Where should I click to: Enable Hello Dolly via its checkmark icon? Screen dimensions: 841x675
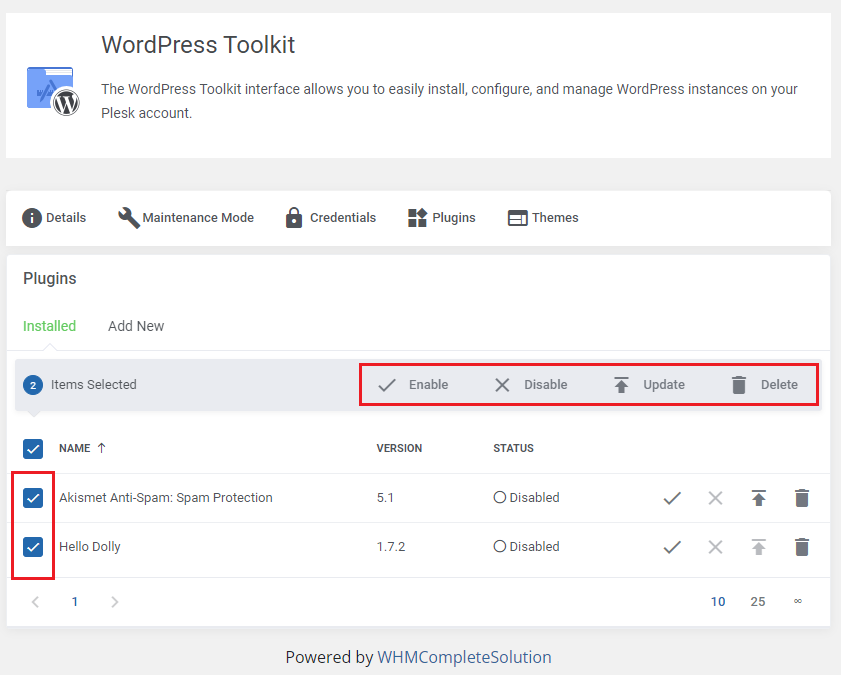[x=672, y=547]
